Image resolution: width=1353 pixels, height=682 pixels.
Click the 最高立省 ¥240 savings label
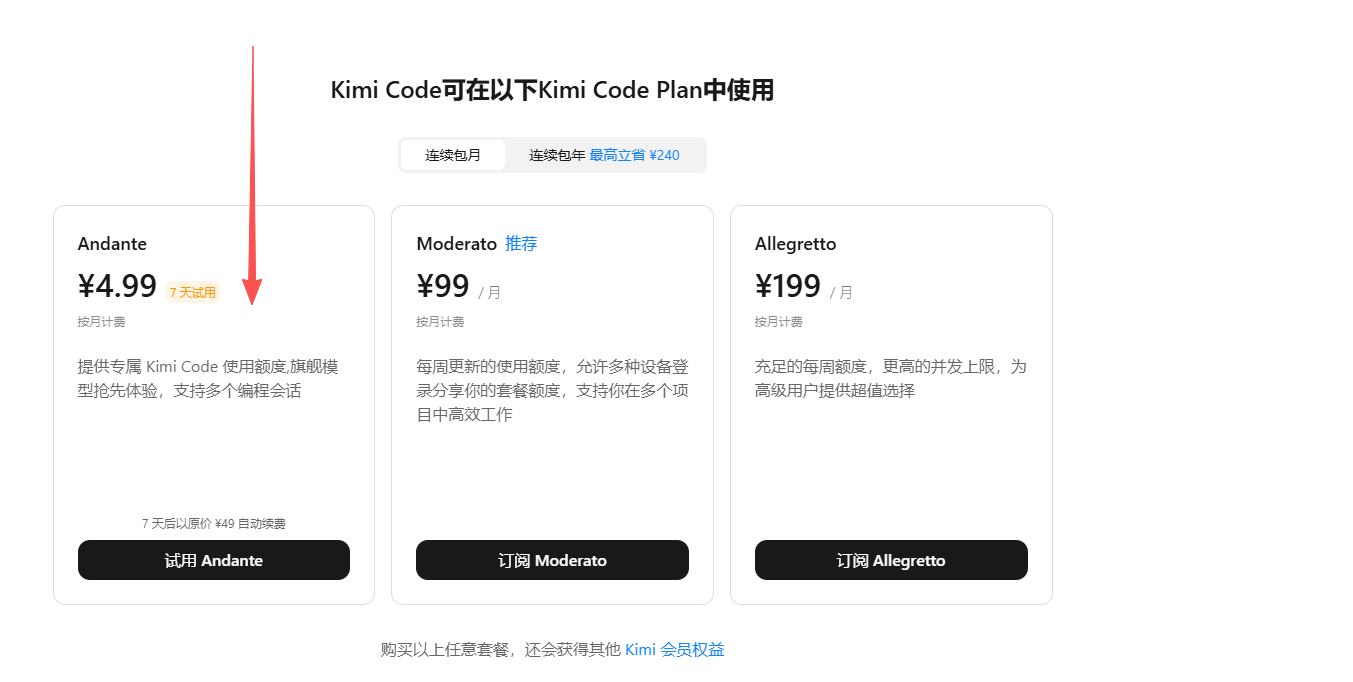click(x=634, y=155)
